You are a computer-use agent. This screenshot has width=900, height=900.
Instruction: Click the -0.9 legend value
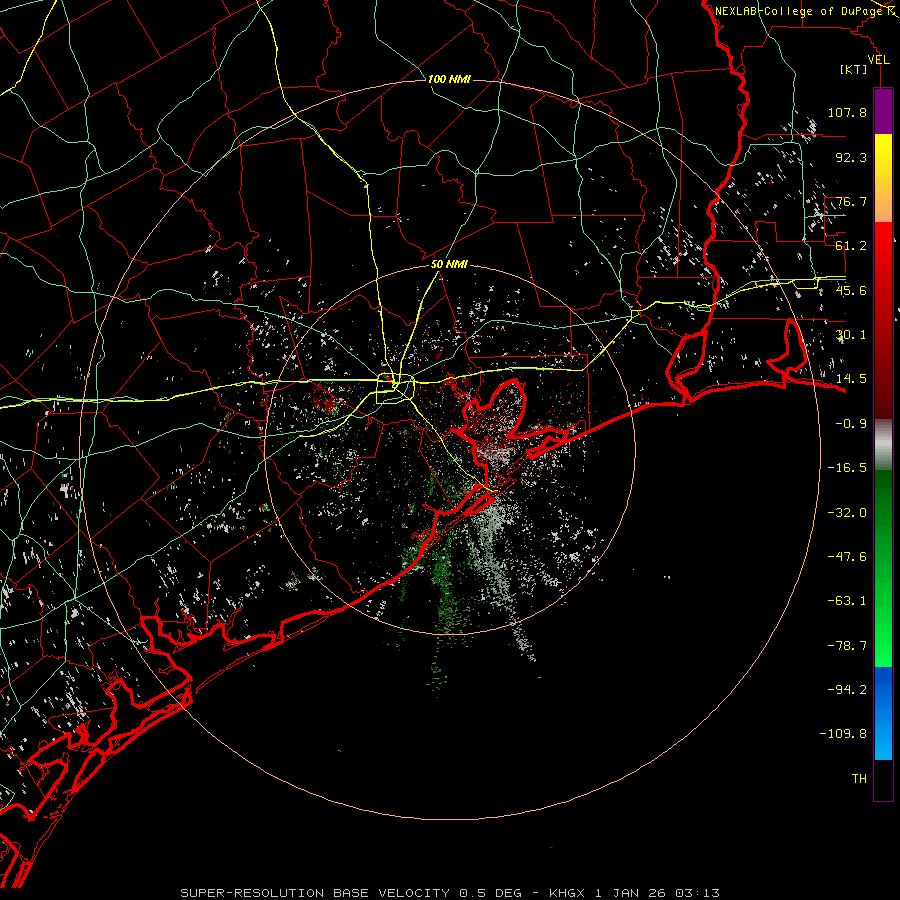851,424
